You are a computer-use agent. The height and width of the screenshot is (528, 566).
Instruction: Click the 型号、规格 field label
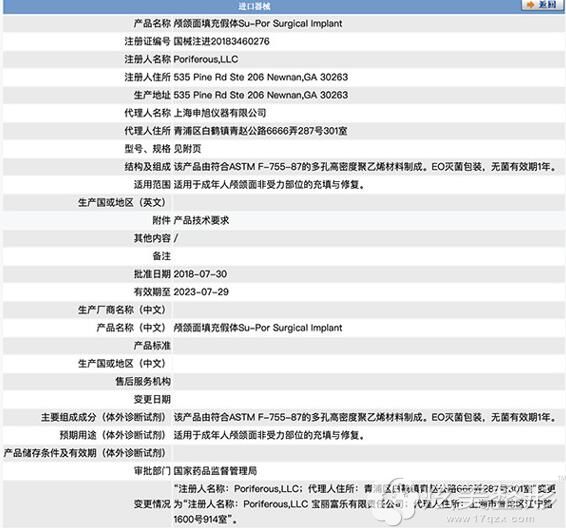tap(147, 149)
